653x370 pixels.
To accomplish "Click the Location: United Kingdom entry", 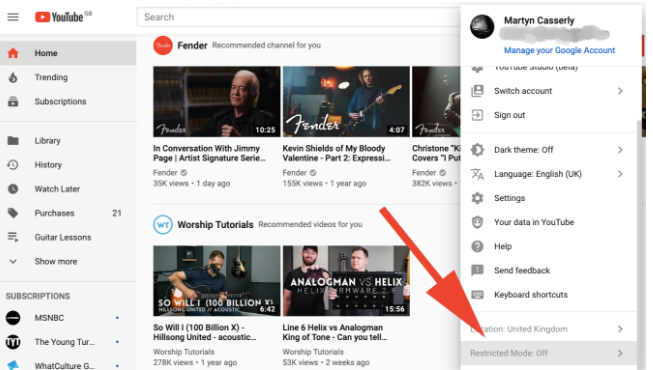I will pos(548,329).
